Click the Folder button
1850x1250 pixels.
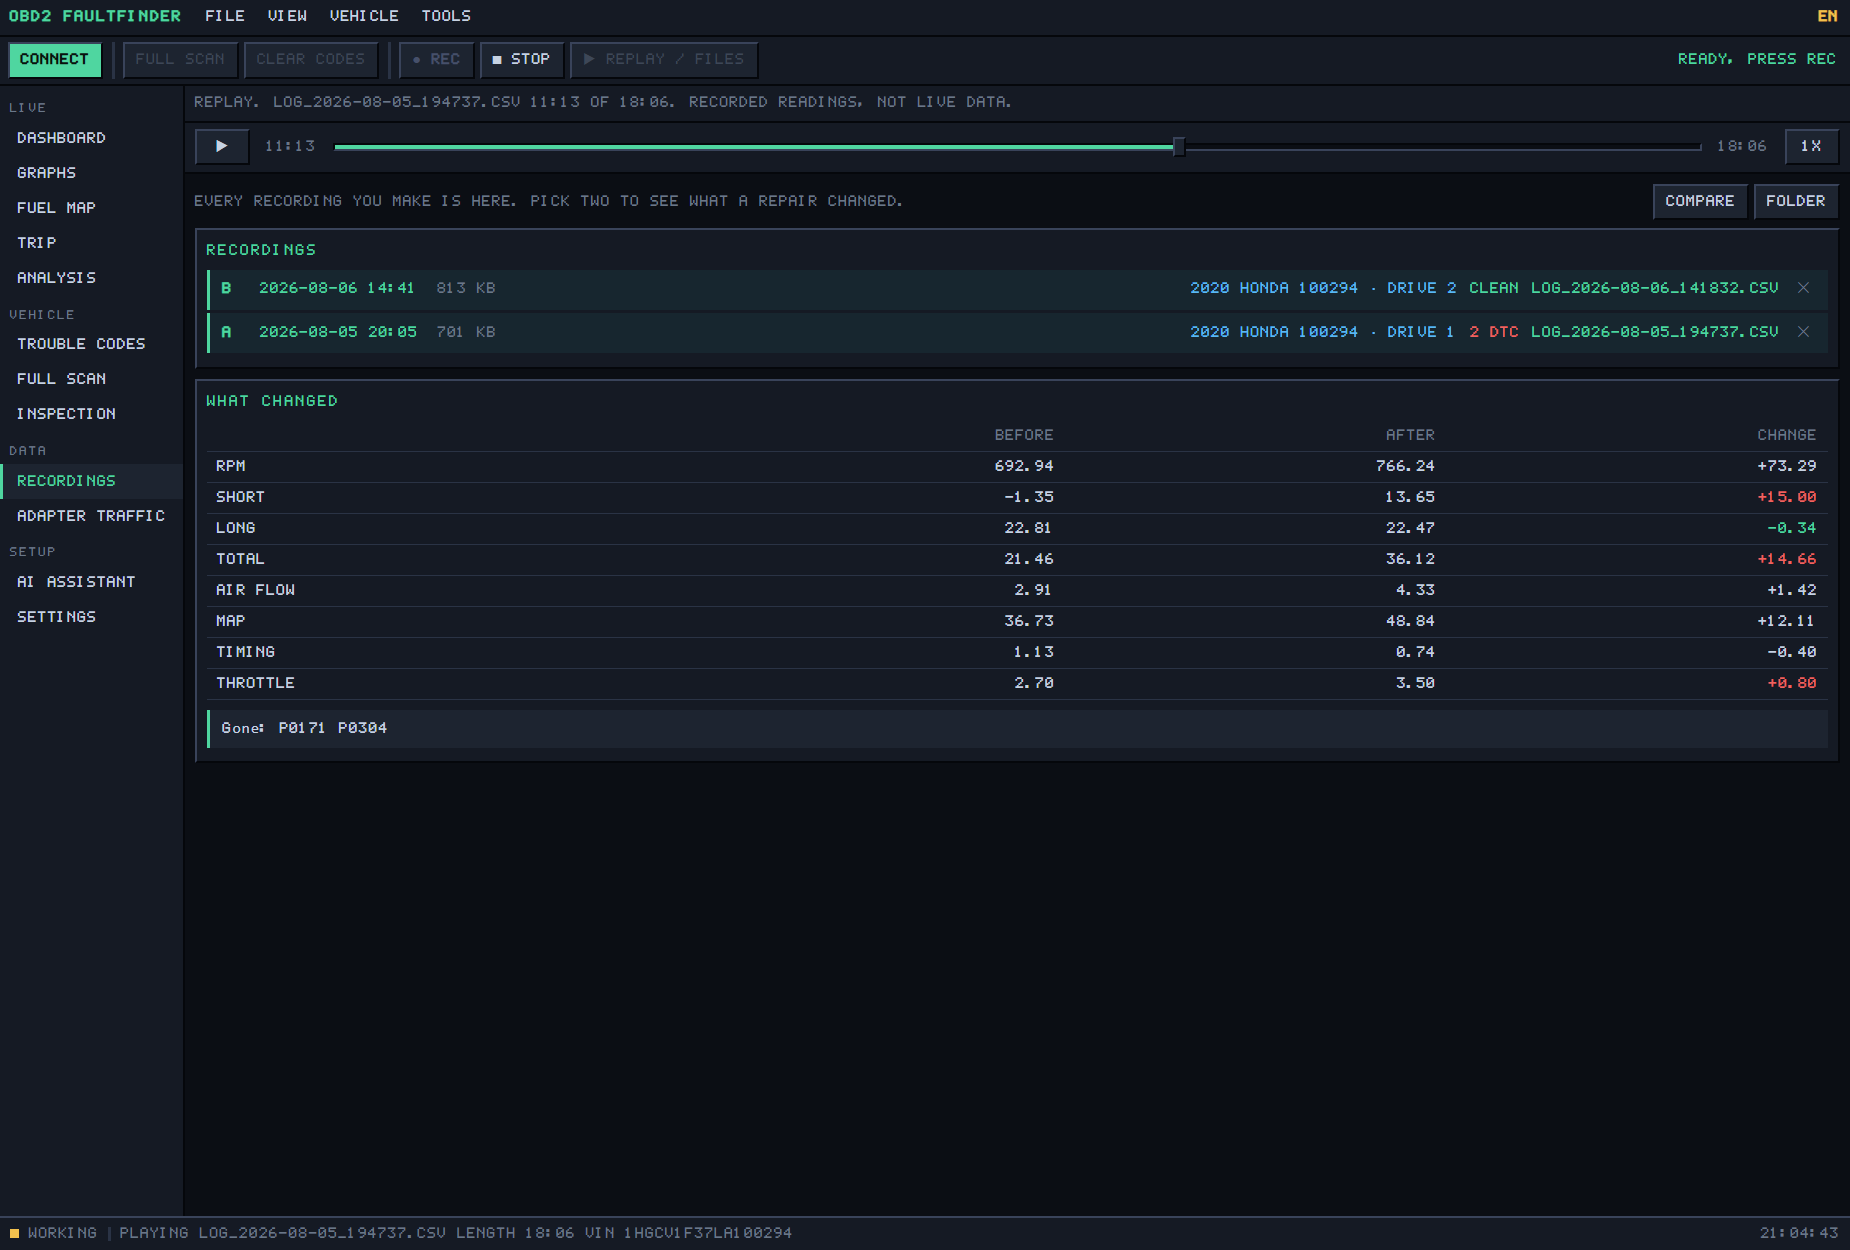tap(1795, 201)
